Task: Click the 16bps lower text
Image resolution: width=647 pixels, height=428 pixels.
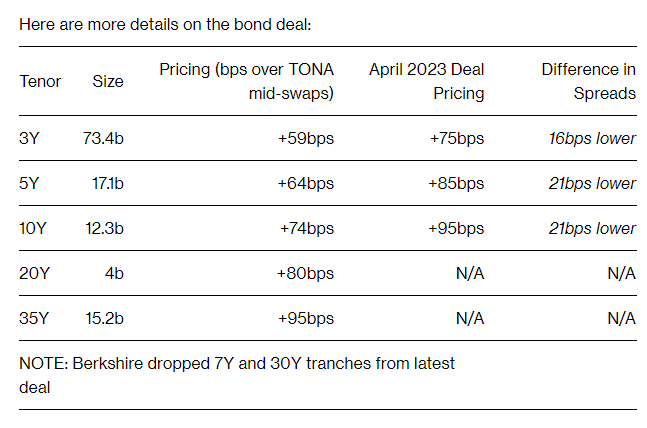Action: coord(592,138)
